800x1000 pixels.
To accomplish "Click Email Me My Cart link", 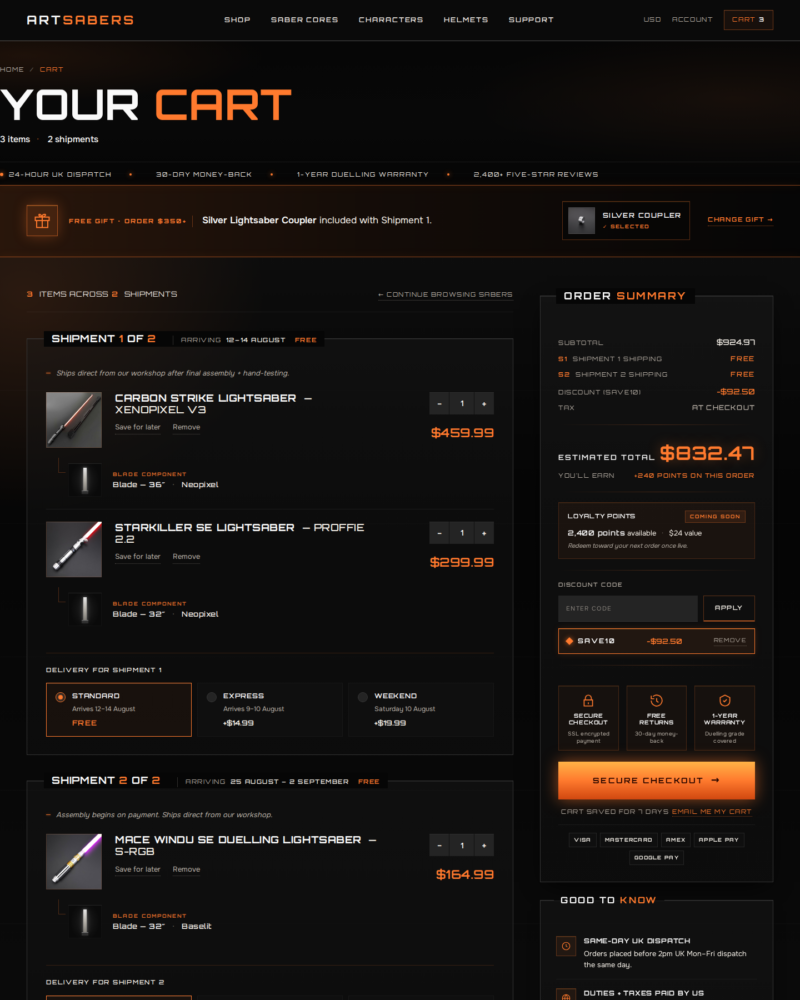I will 711,812.
